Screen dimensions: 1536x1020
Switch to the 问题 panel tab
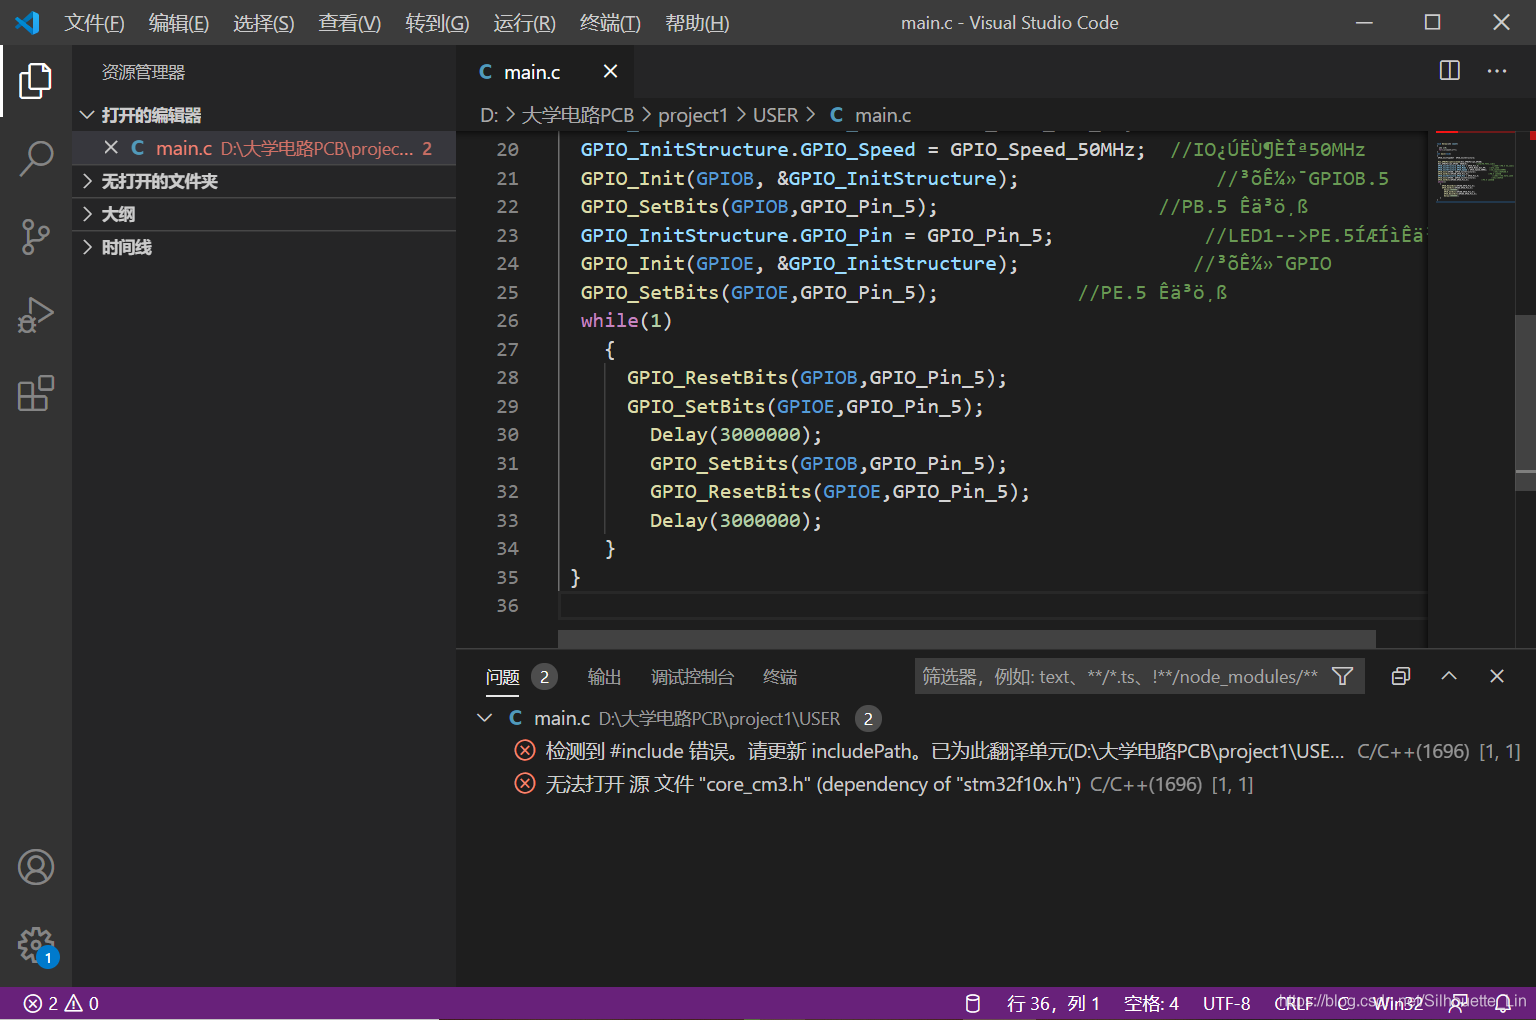coord(503,677)
